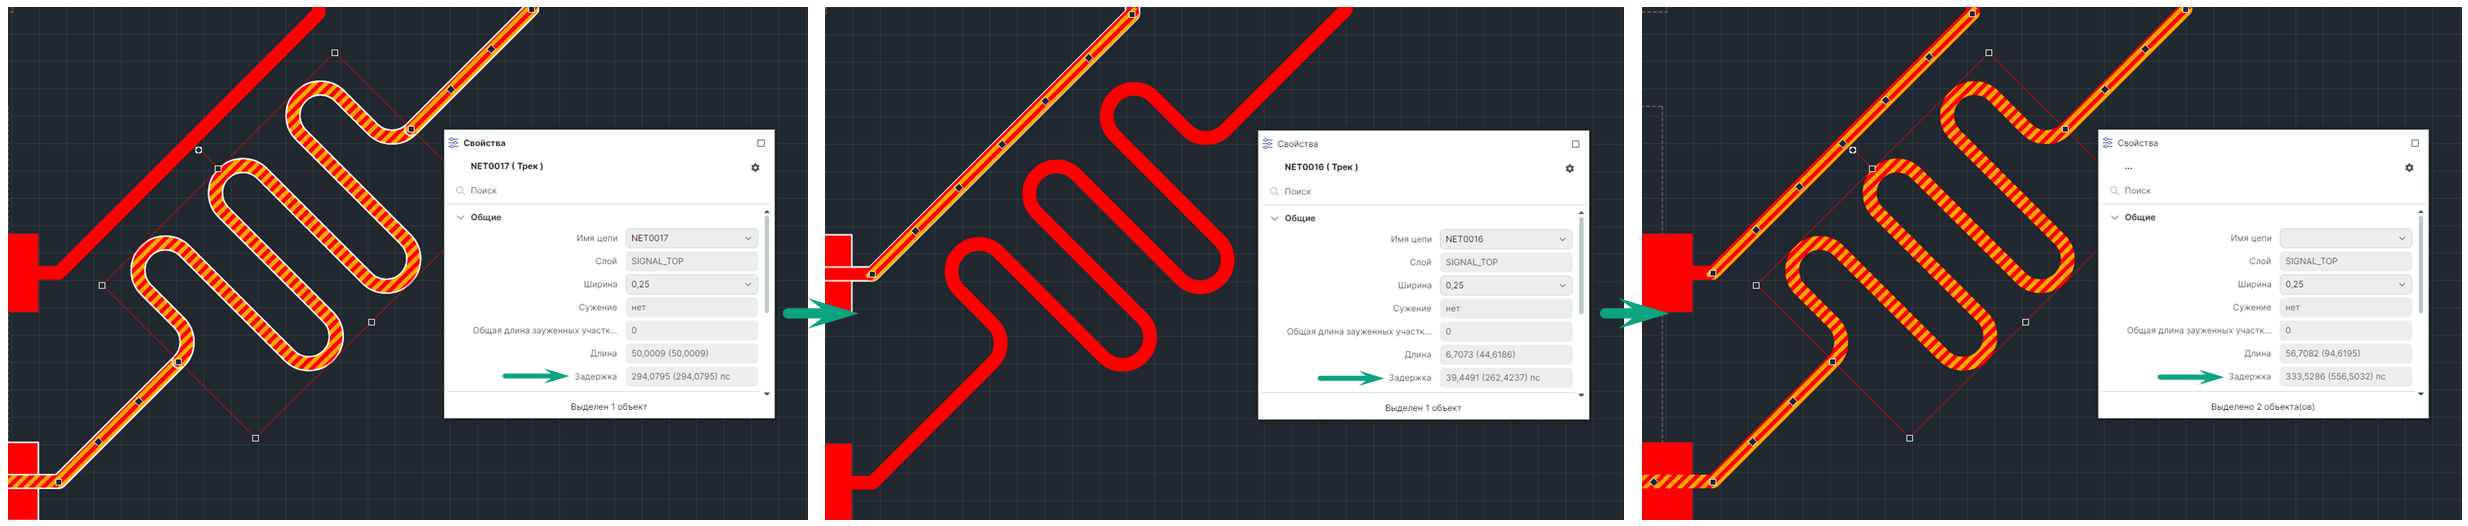
Task: Click NET0017 ( Трек ) title text
Action: click(x=507, y=166)
